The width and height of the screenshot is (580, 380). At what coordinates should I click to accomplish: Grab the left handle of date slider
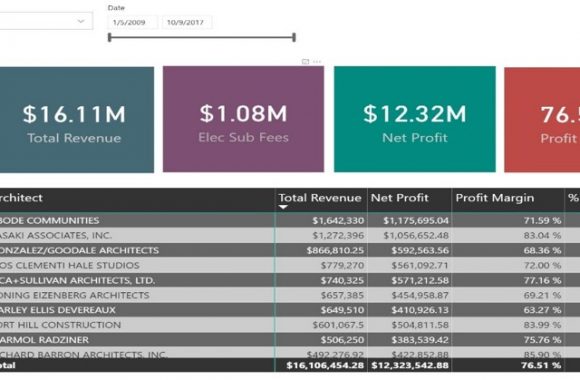(x=109, y=37)
